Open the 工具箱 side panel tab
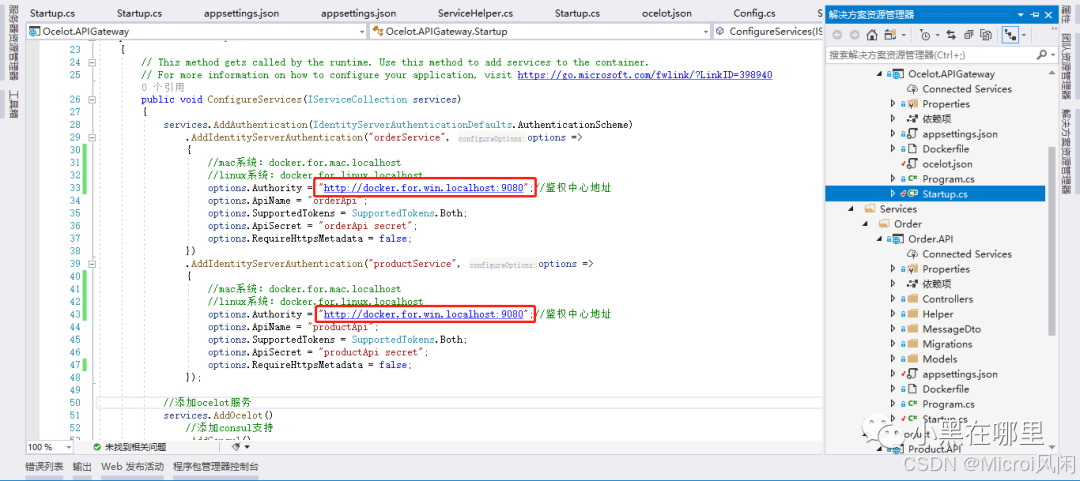Viewport: 1080px width, 481px height. click(x=13, y=103)
